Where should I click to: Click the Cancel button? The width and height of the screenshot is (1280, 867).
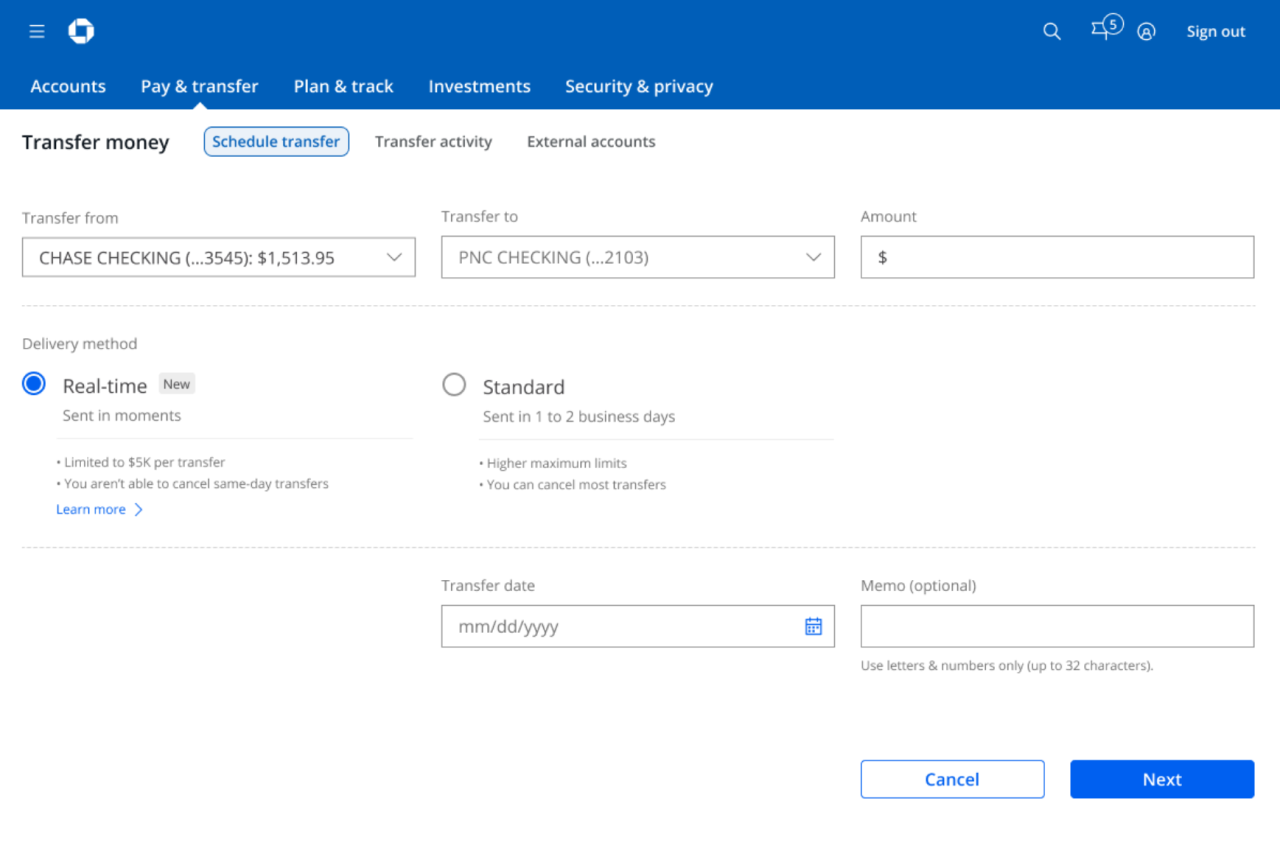952,779
